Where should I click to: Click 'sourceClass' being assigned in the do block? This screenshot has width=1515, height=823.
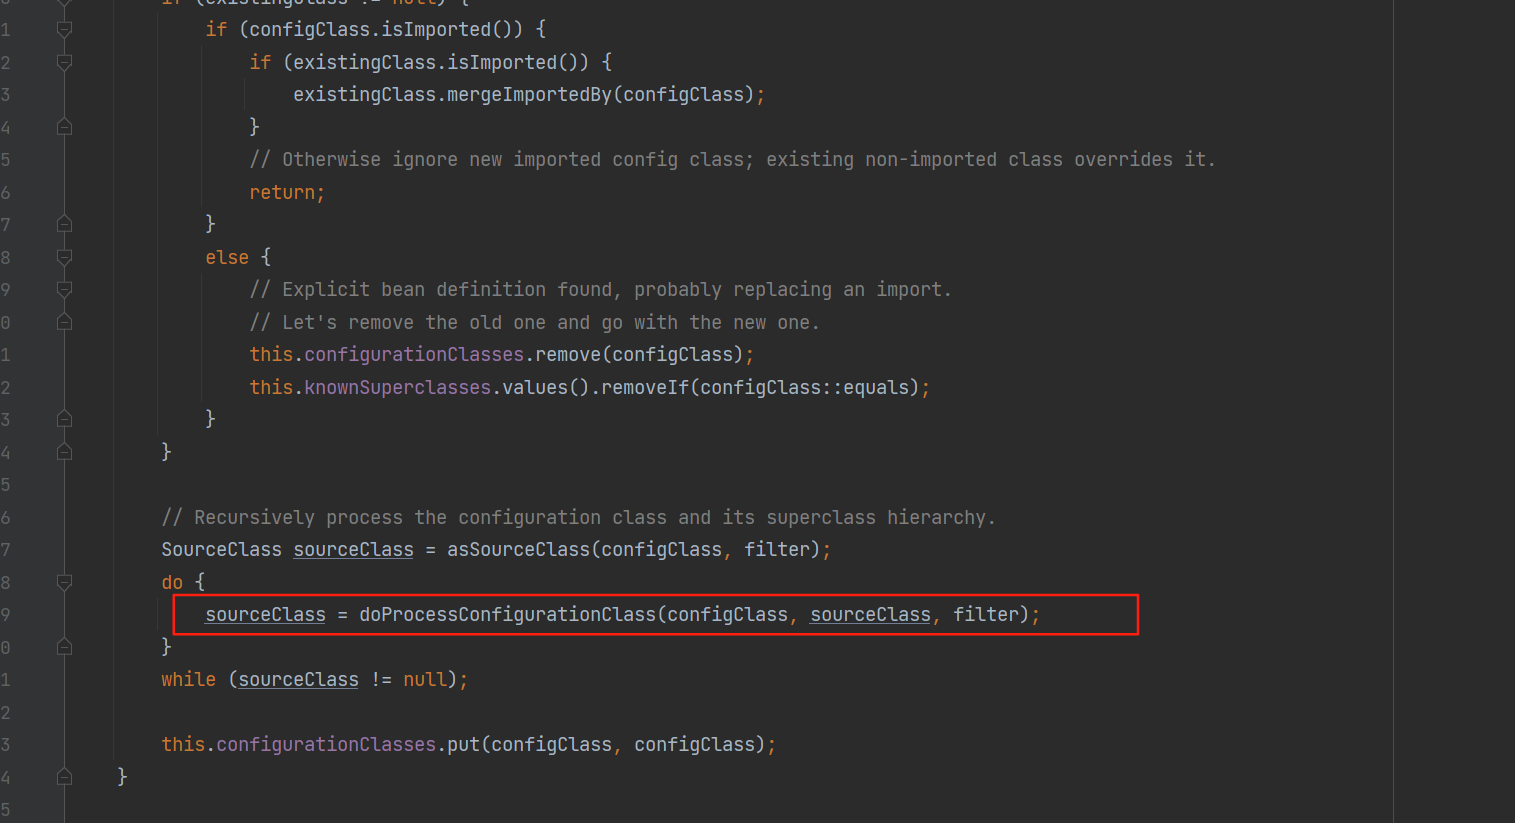click(x=265, y=614)
